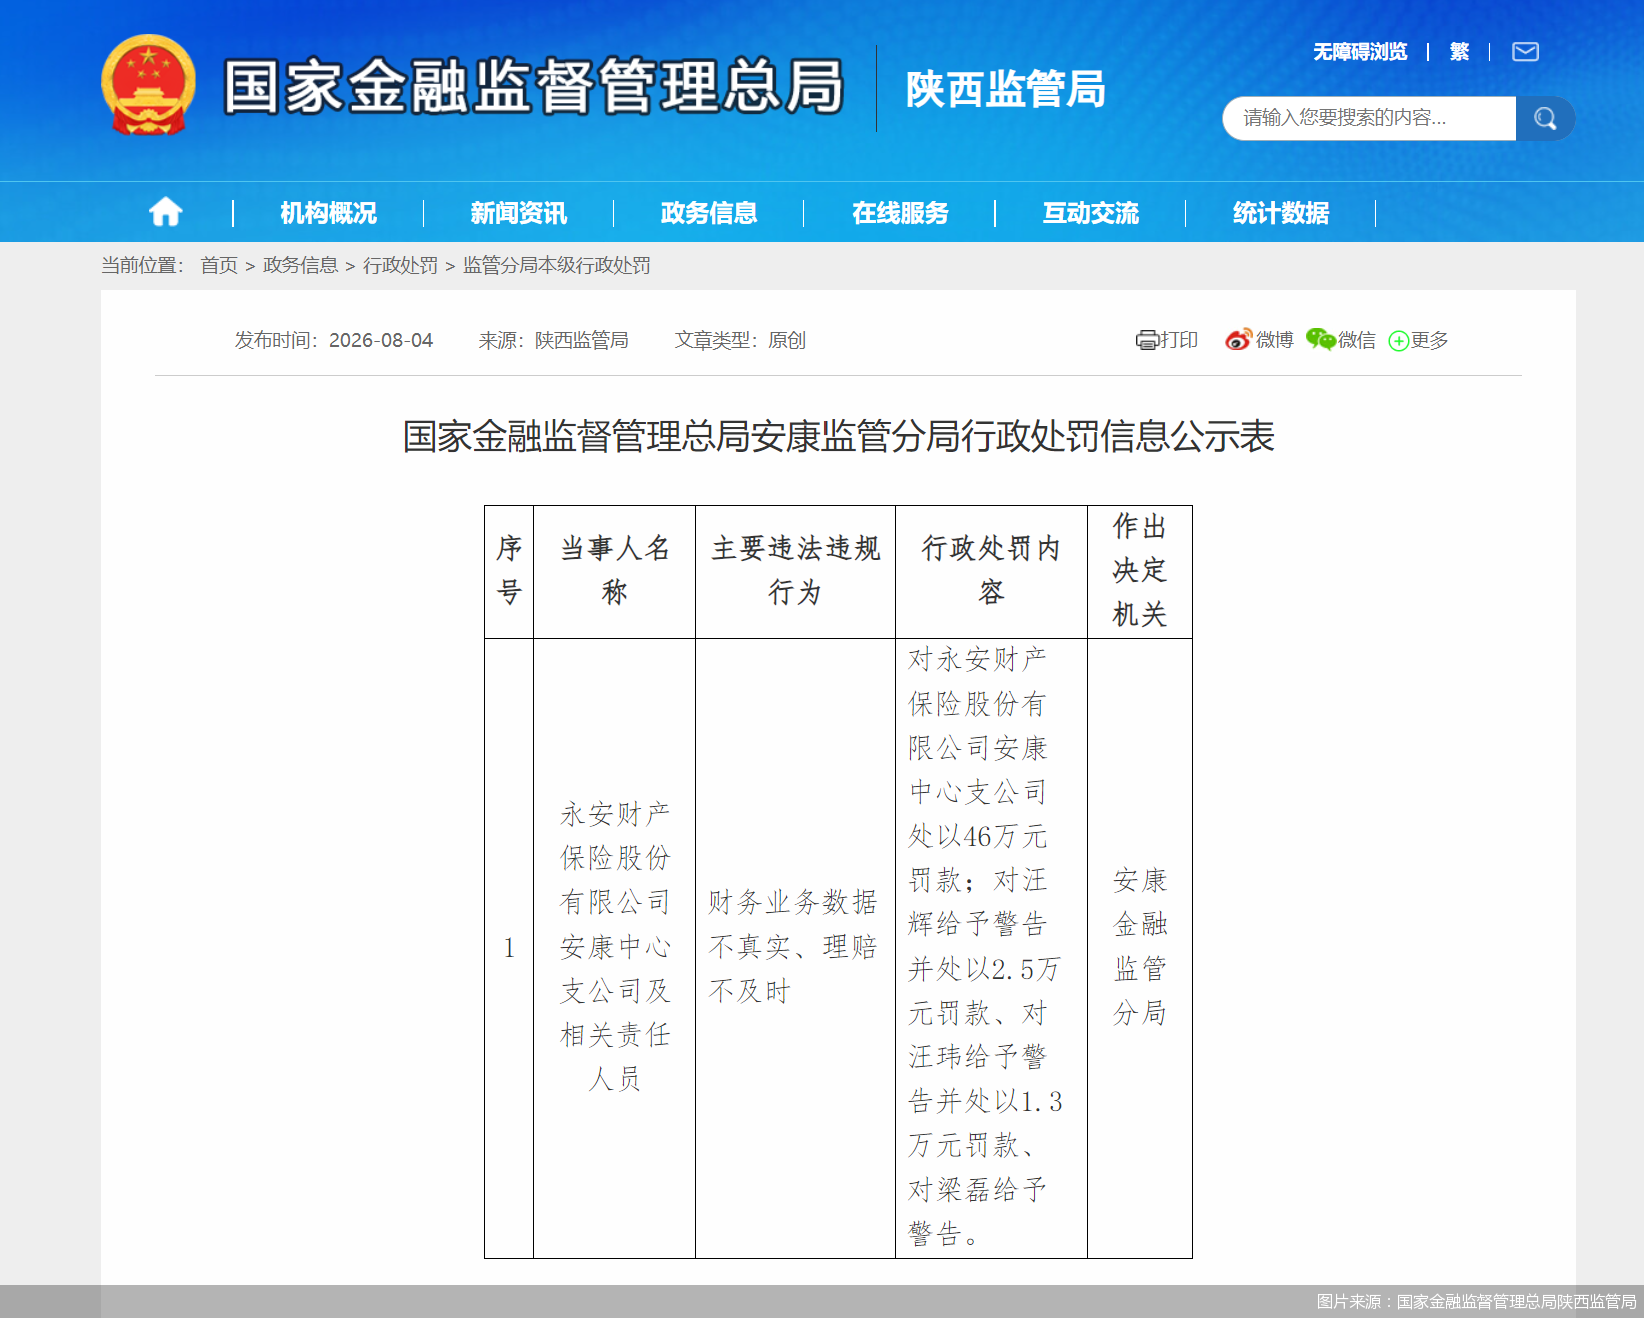1644x1318 pixels.
Task: Click the 陕西监管局 header title
Action: coord(1005,89)
